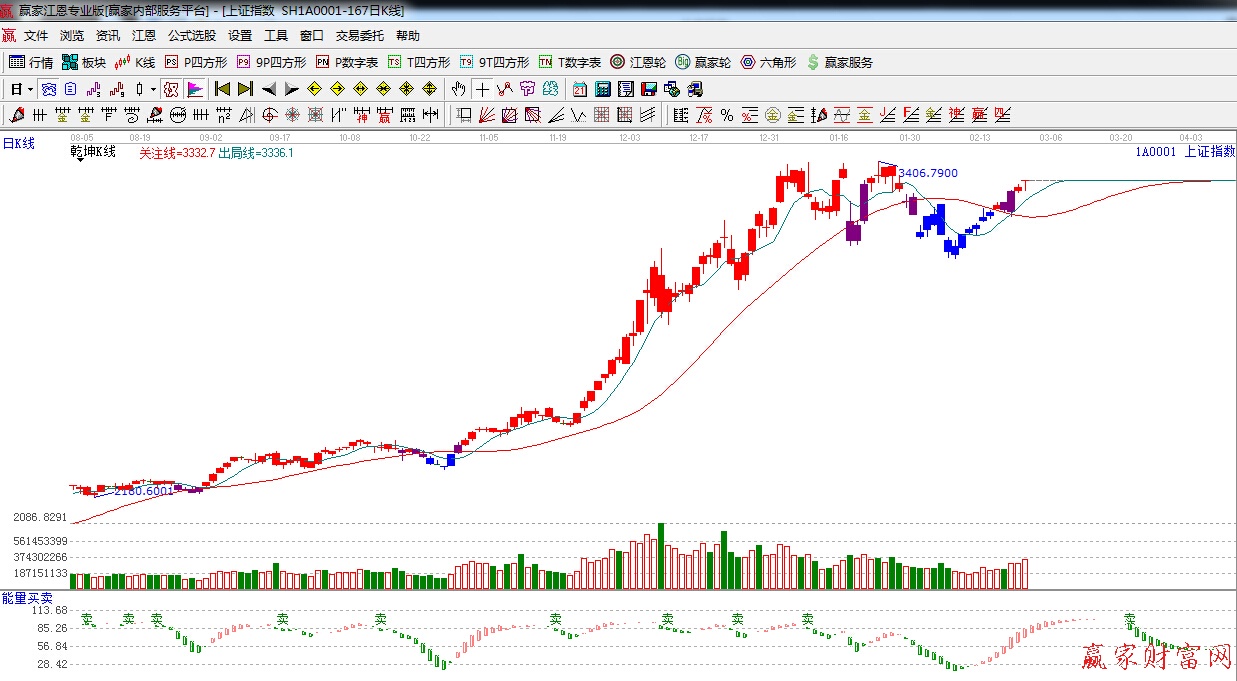This screenshot has height=681, width=1237.
Task: Open the candlestick style dropdown arrow
Action: point(153,89)
